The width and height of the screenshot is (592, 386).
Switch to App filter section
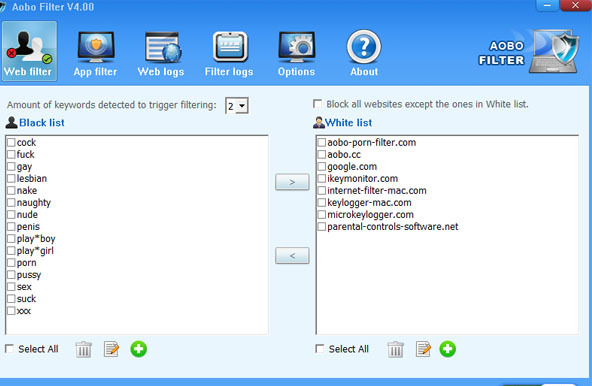[x=96, y=54]
